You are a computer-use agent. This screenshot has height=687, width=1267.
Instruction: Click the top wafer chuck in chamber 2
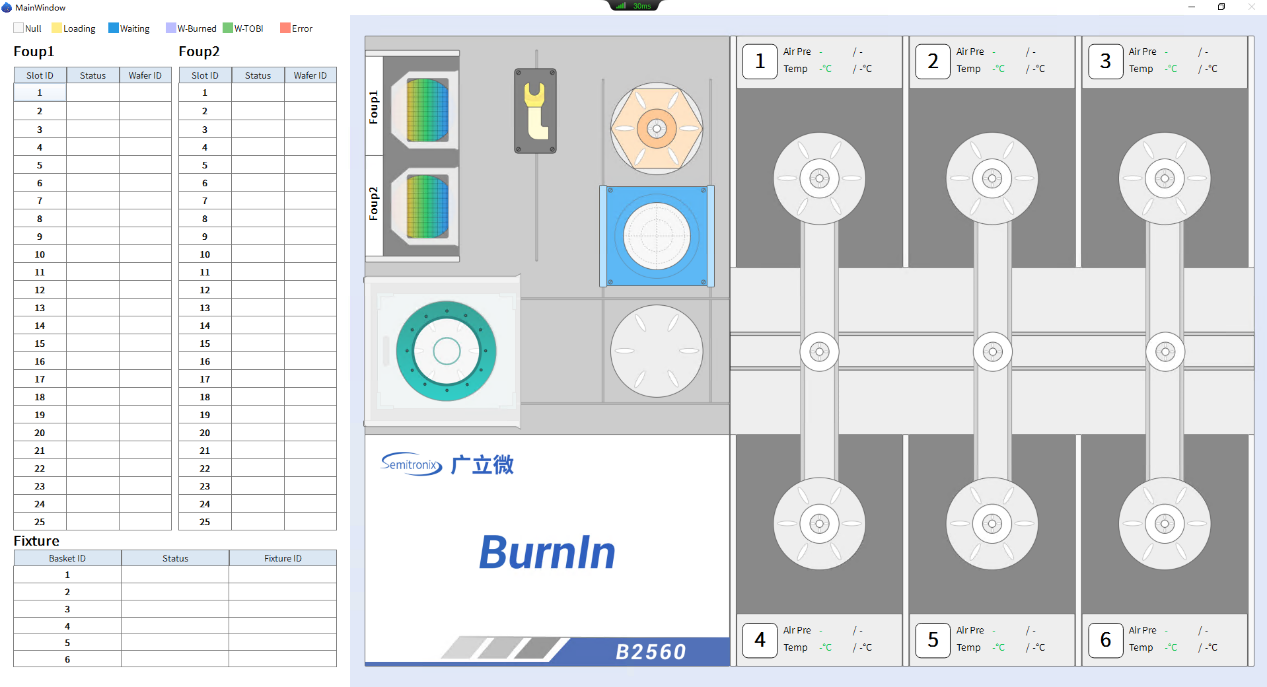(x=992, y=179)
